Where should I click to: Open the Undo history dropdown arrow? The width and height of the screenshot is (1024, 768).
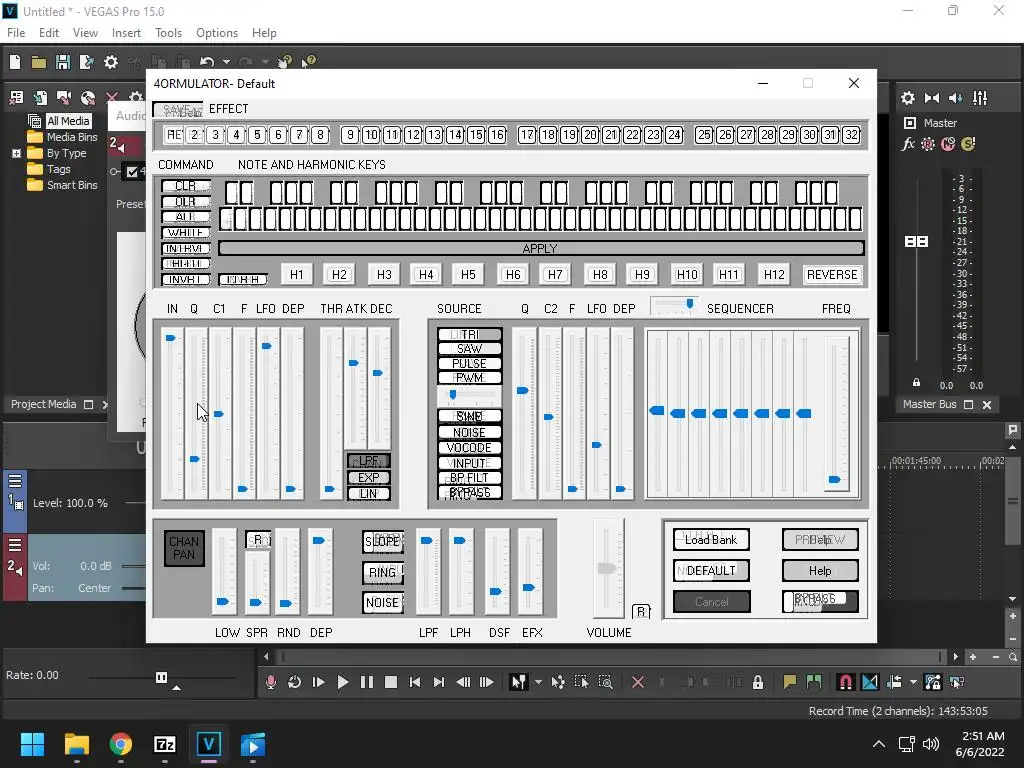(226, 62)
